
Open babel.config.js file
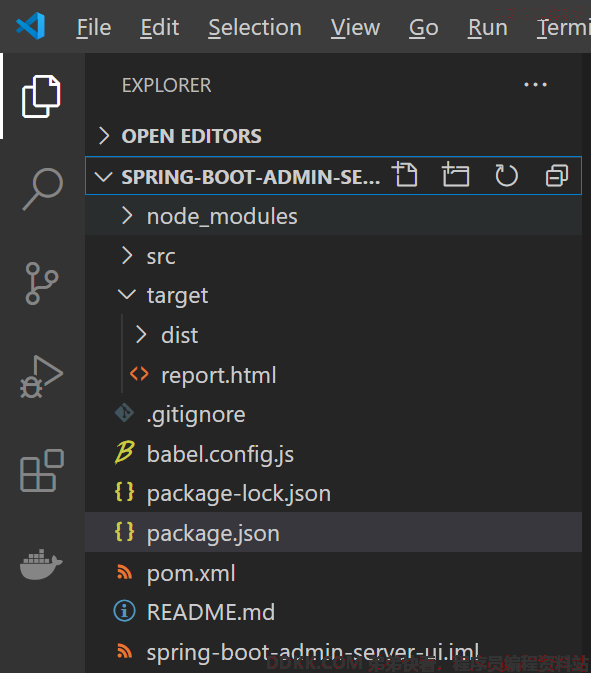click(220, 454)
